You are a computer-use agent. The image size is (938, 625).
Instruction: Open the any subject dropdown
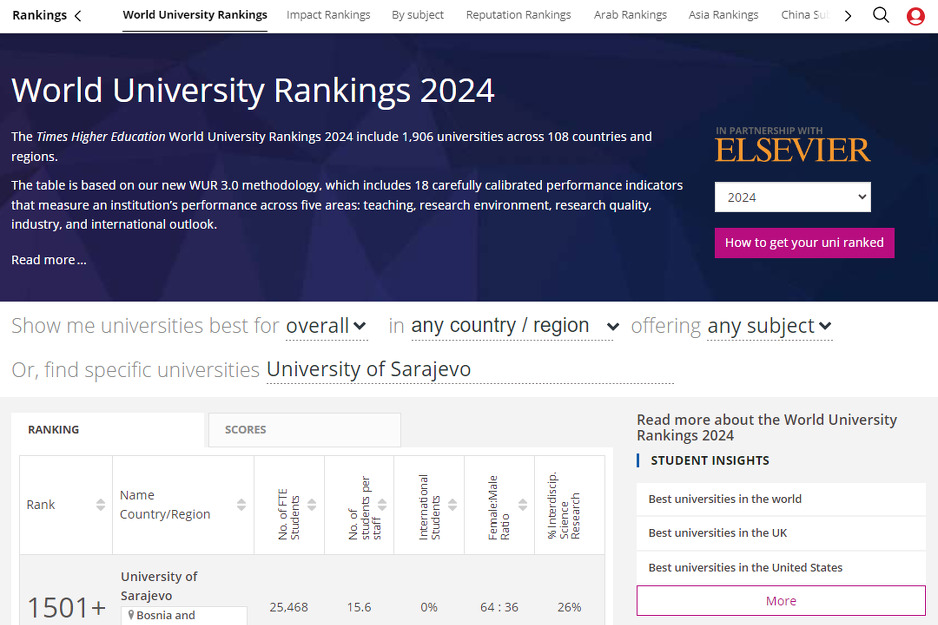click(769, 325)
